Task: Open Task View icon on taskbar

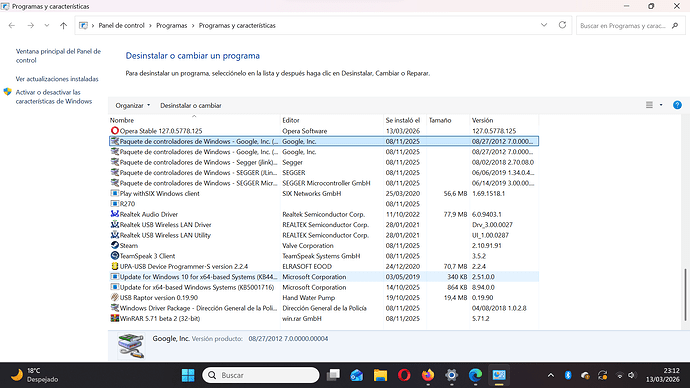Action: 333,375
